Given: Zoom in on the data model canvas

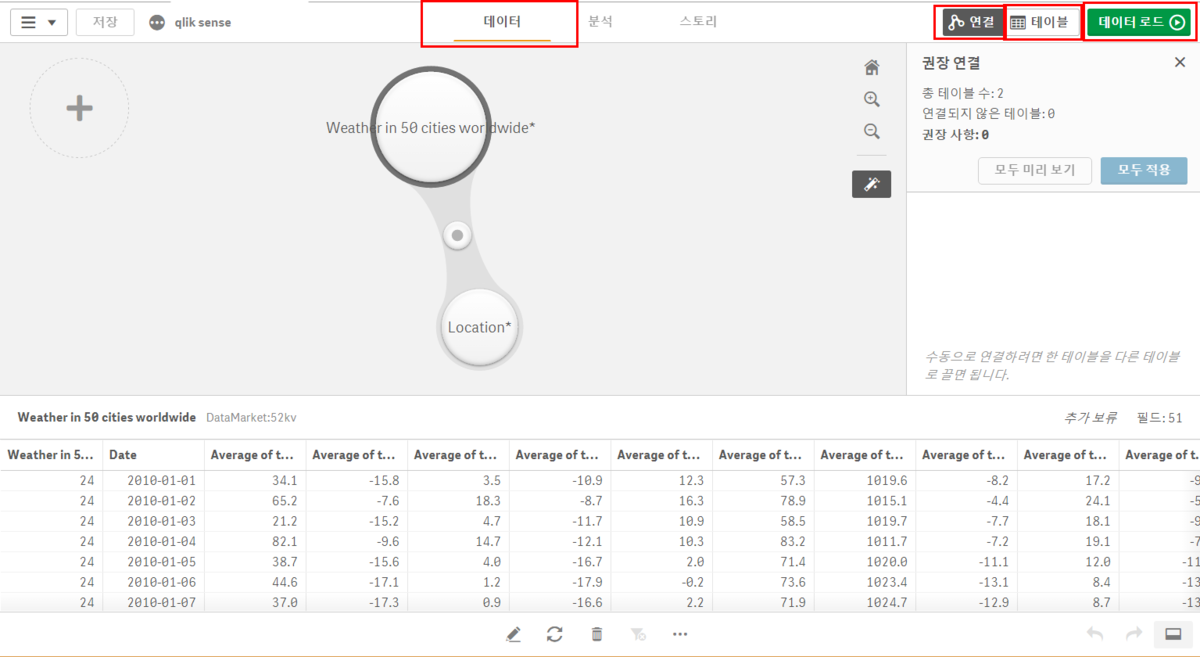Looking at the screenshot, I should pos(872,100).
